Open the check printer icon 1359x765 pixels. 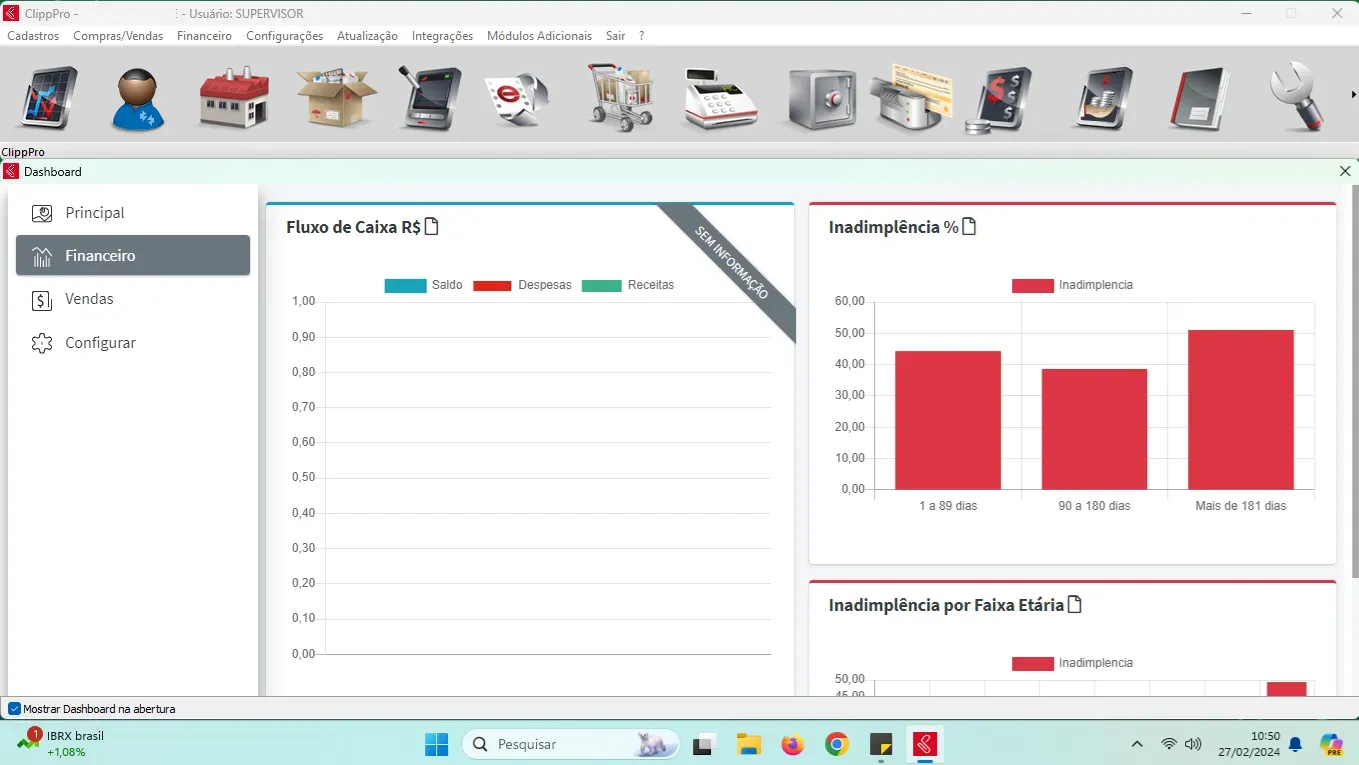pyautogui.click(x=911, y=98)
